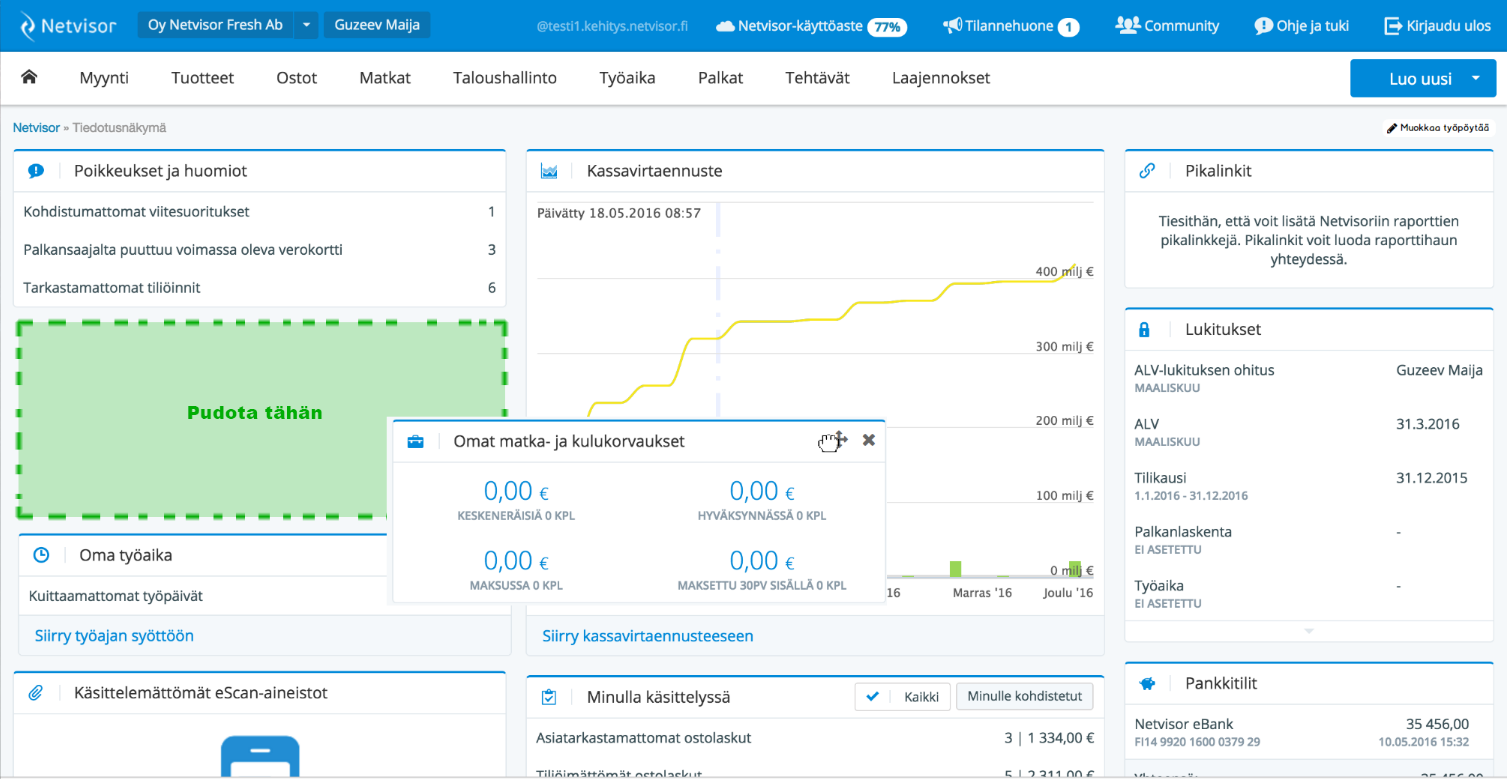Click the Kassavirtaennuste chart icon

click(548, 171)
